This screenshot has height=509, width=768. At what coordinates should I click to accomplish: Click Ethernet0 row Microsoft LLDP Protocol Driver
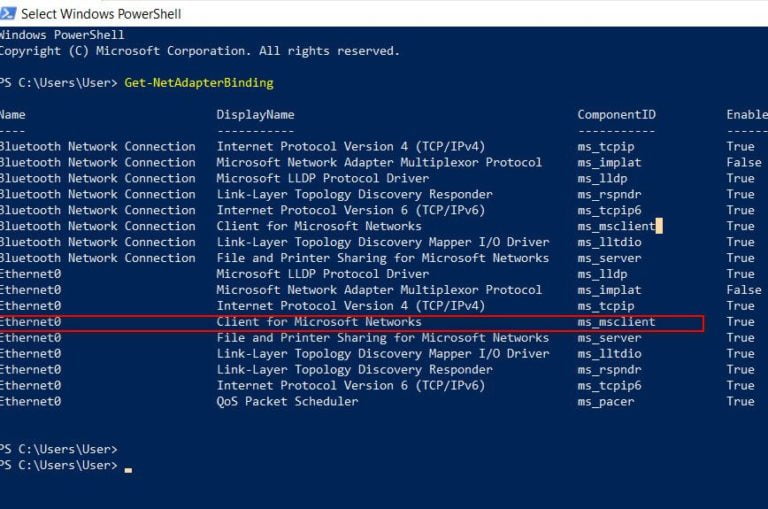click(x=323, y=274)
